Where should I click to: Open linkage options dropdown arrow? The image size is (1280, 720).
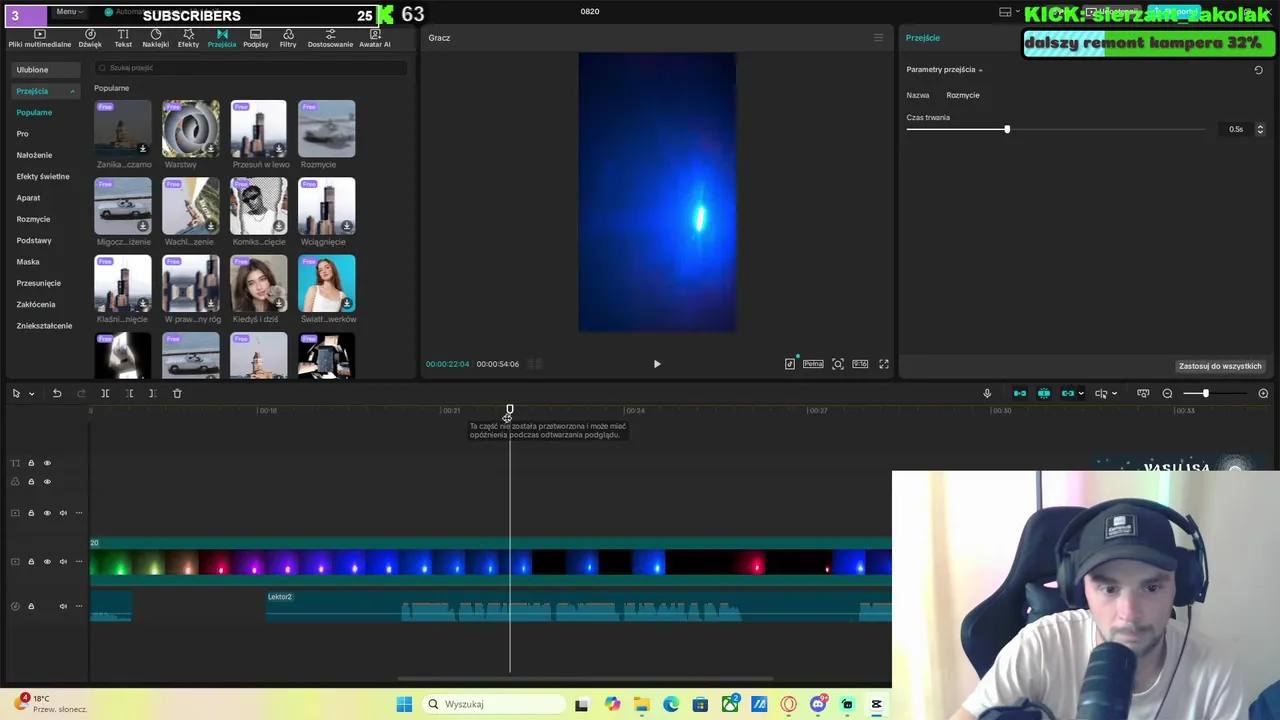click(x=1081, y=394)
